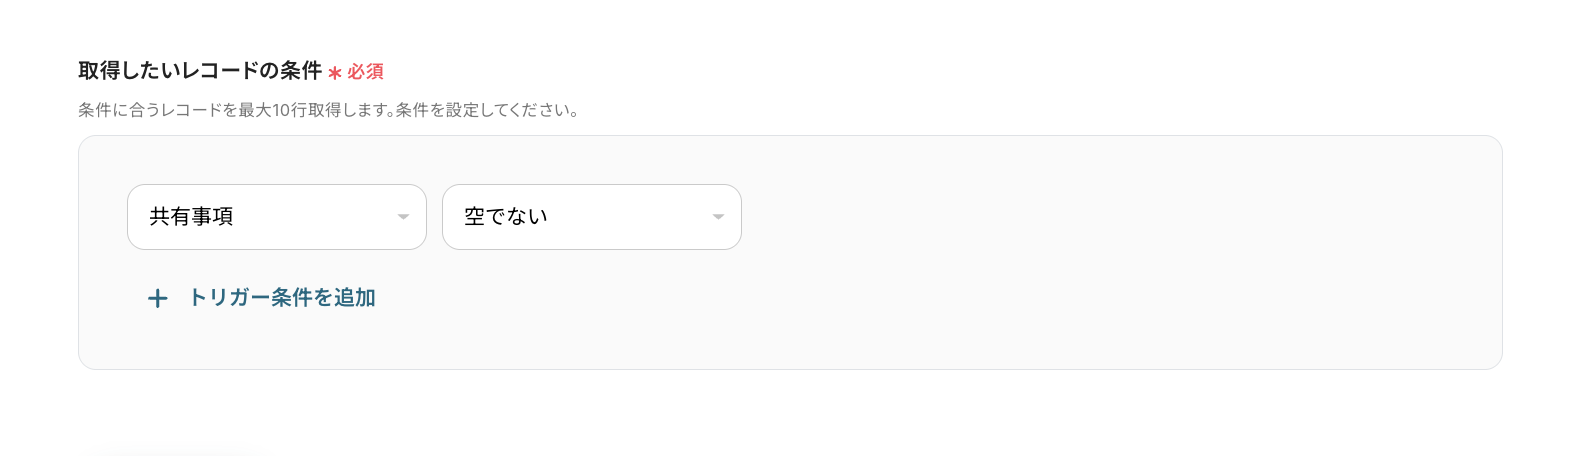Click the caret arrow in 共有事項 dropdown
The image size is (1570, 456).
(403, 217)
